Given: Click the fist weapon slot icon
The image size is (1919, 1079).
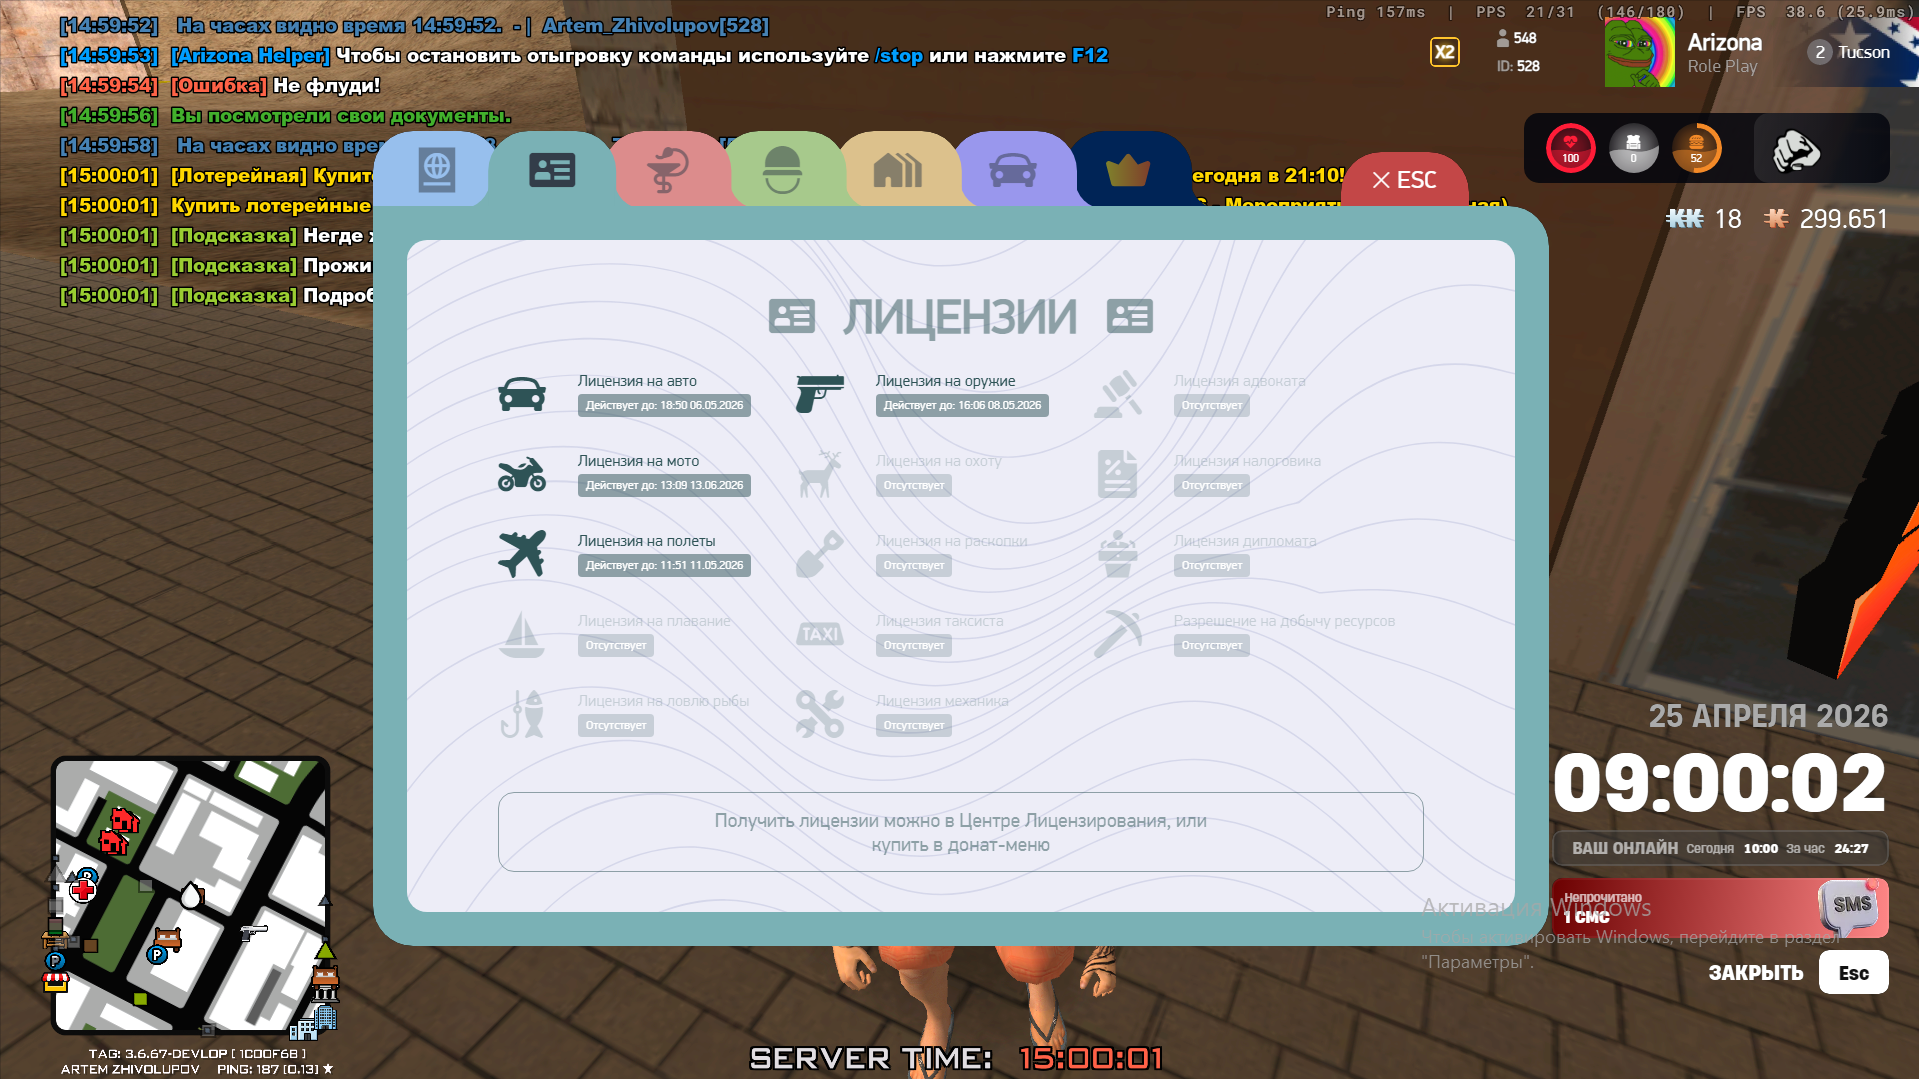Looking at the screenshot, I should point(1796,150).
